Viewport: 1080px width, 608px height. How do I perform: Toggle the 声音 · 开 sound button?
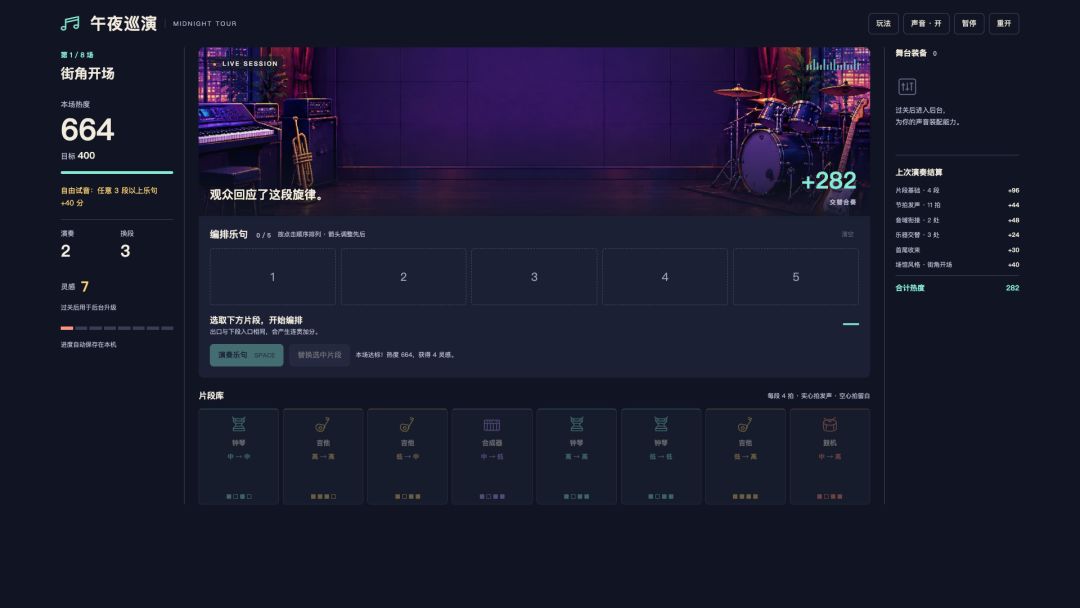click(x=926, y=23)
